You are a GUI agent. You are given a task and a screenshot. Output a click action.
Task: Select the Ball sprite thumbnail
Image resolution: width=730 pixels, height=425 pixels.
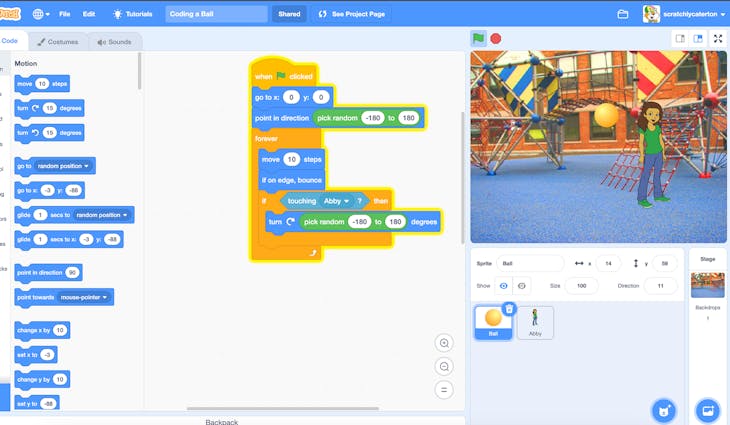click(493, 322)
